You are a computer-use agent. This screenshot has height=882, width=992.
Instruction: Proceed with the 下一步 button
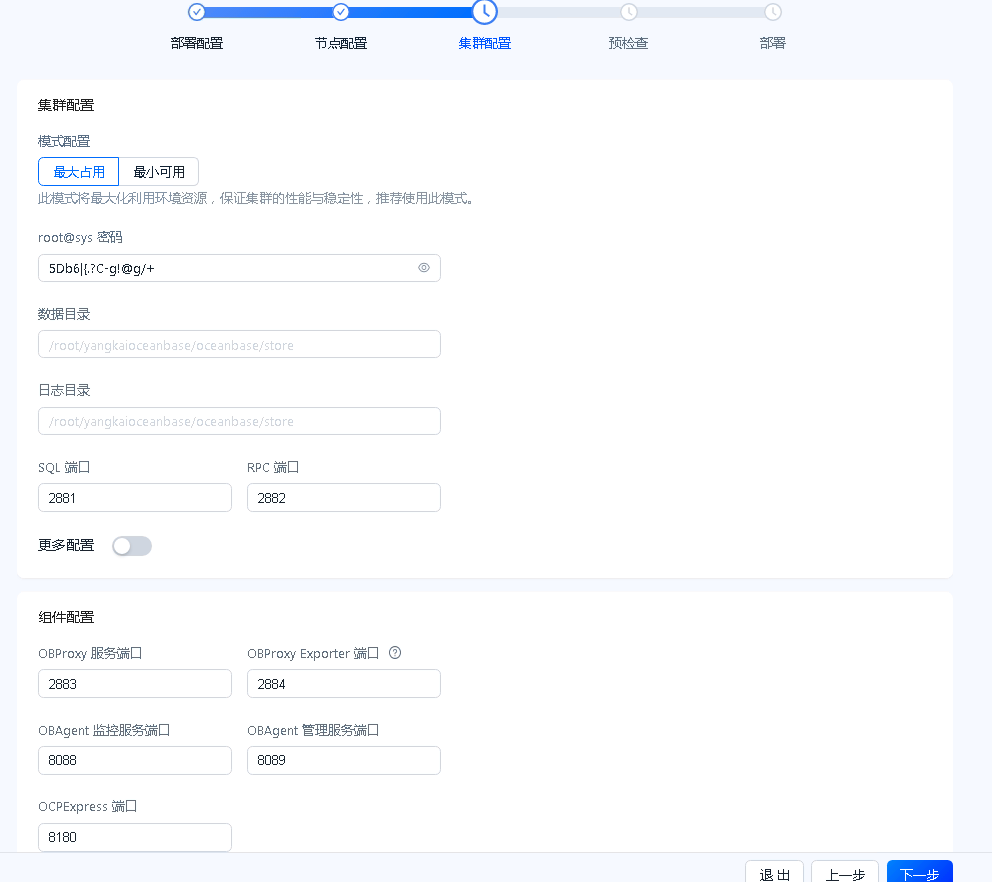919,873
